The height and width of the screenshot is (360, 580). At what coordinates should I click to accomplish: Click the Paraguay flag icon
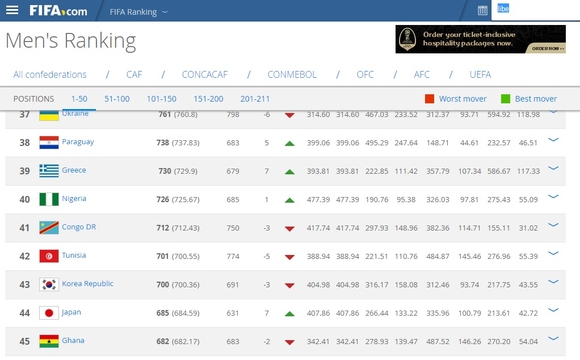(x=49, y=142)
